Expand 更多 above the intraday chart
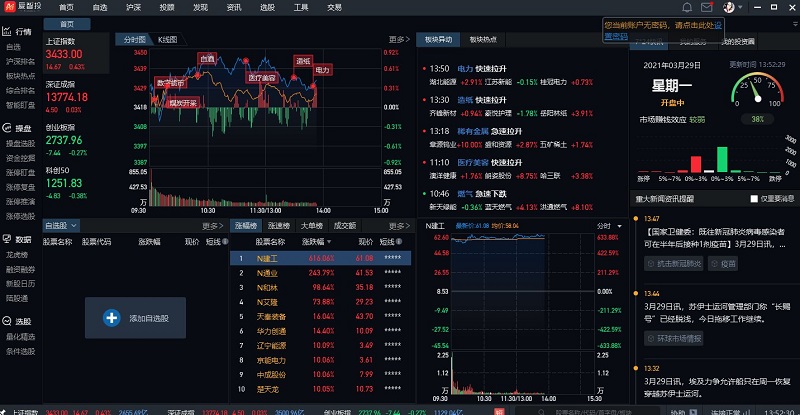 point(399,39)
